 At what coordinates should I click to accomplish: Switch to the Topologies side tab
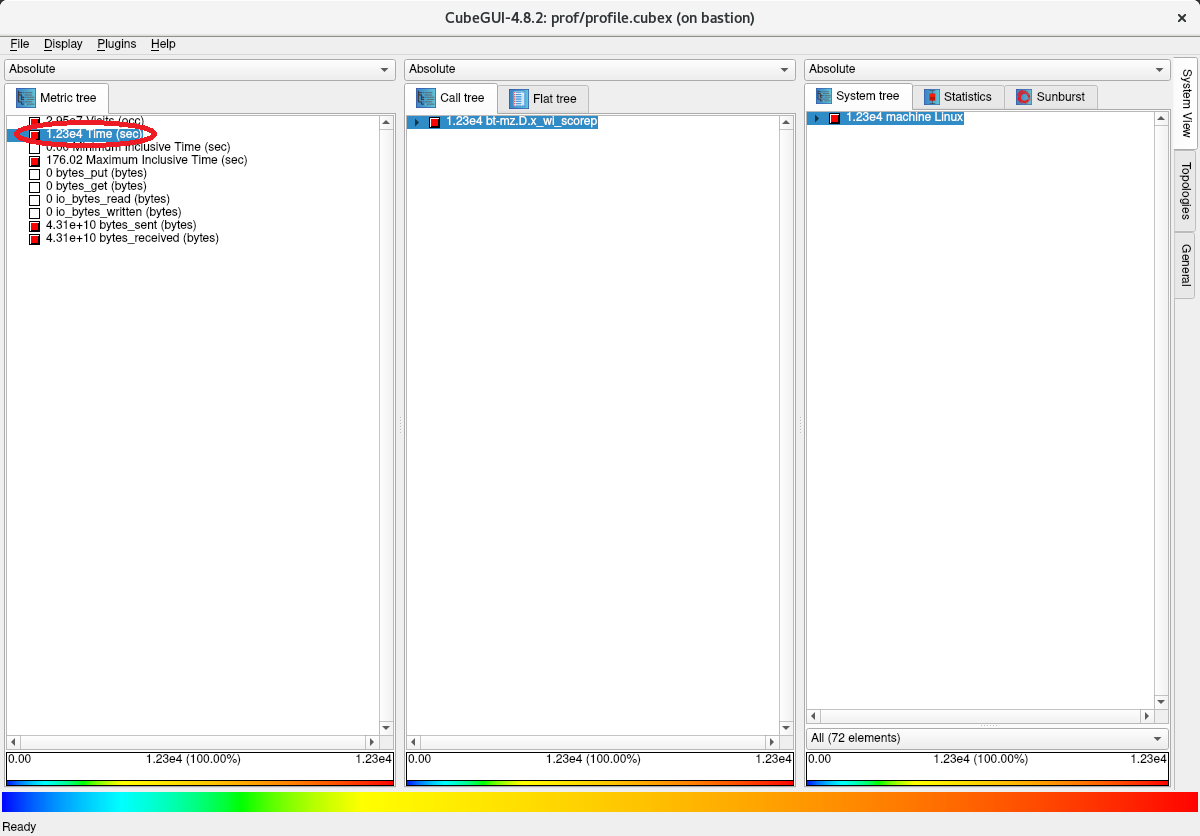click(1185, 191)
